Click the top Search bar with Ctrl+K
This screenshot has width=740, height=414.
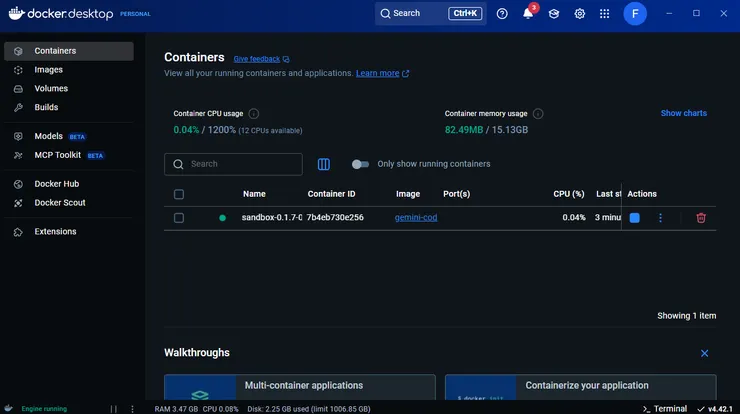click(x=430, y=13)
